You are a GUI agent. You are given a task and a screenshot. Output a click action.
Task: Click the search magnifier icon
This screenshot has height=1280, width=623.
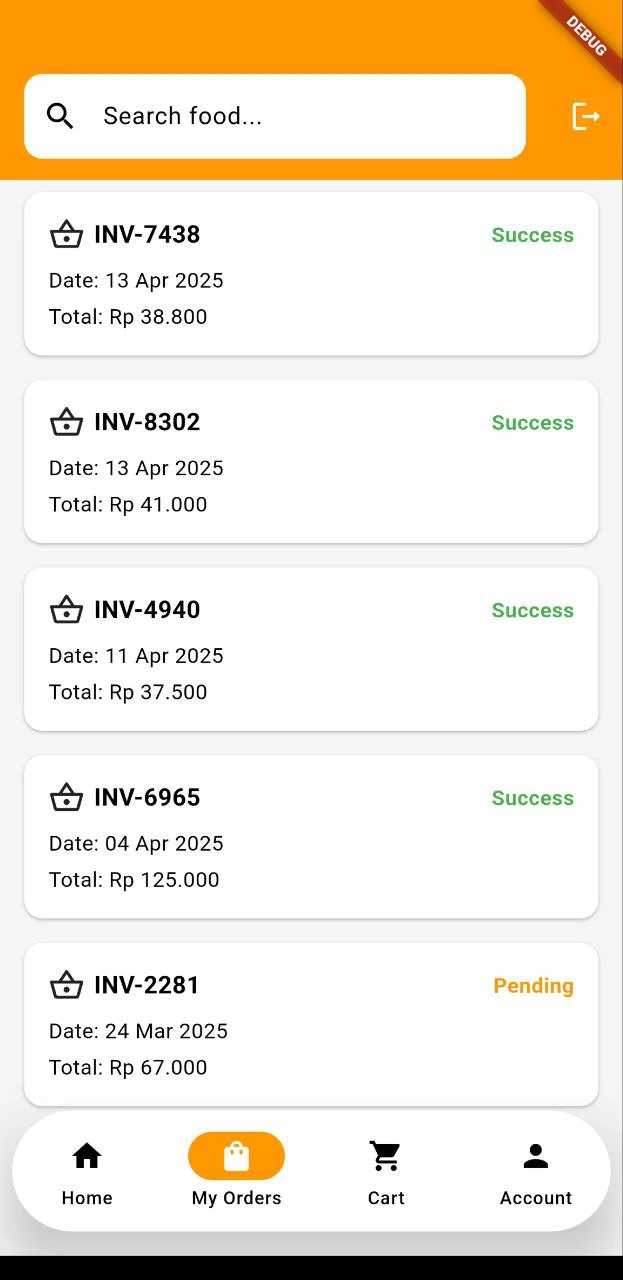point(60,116)
